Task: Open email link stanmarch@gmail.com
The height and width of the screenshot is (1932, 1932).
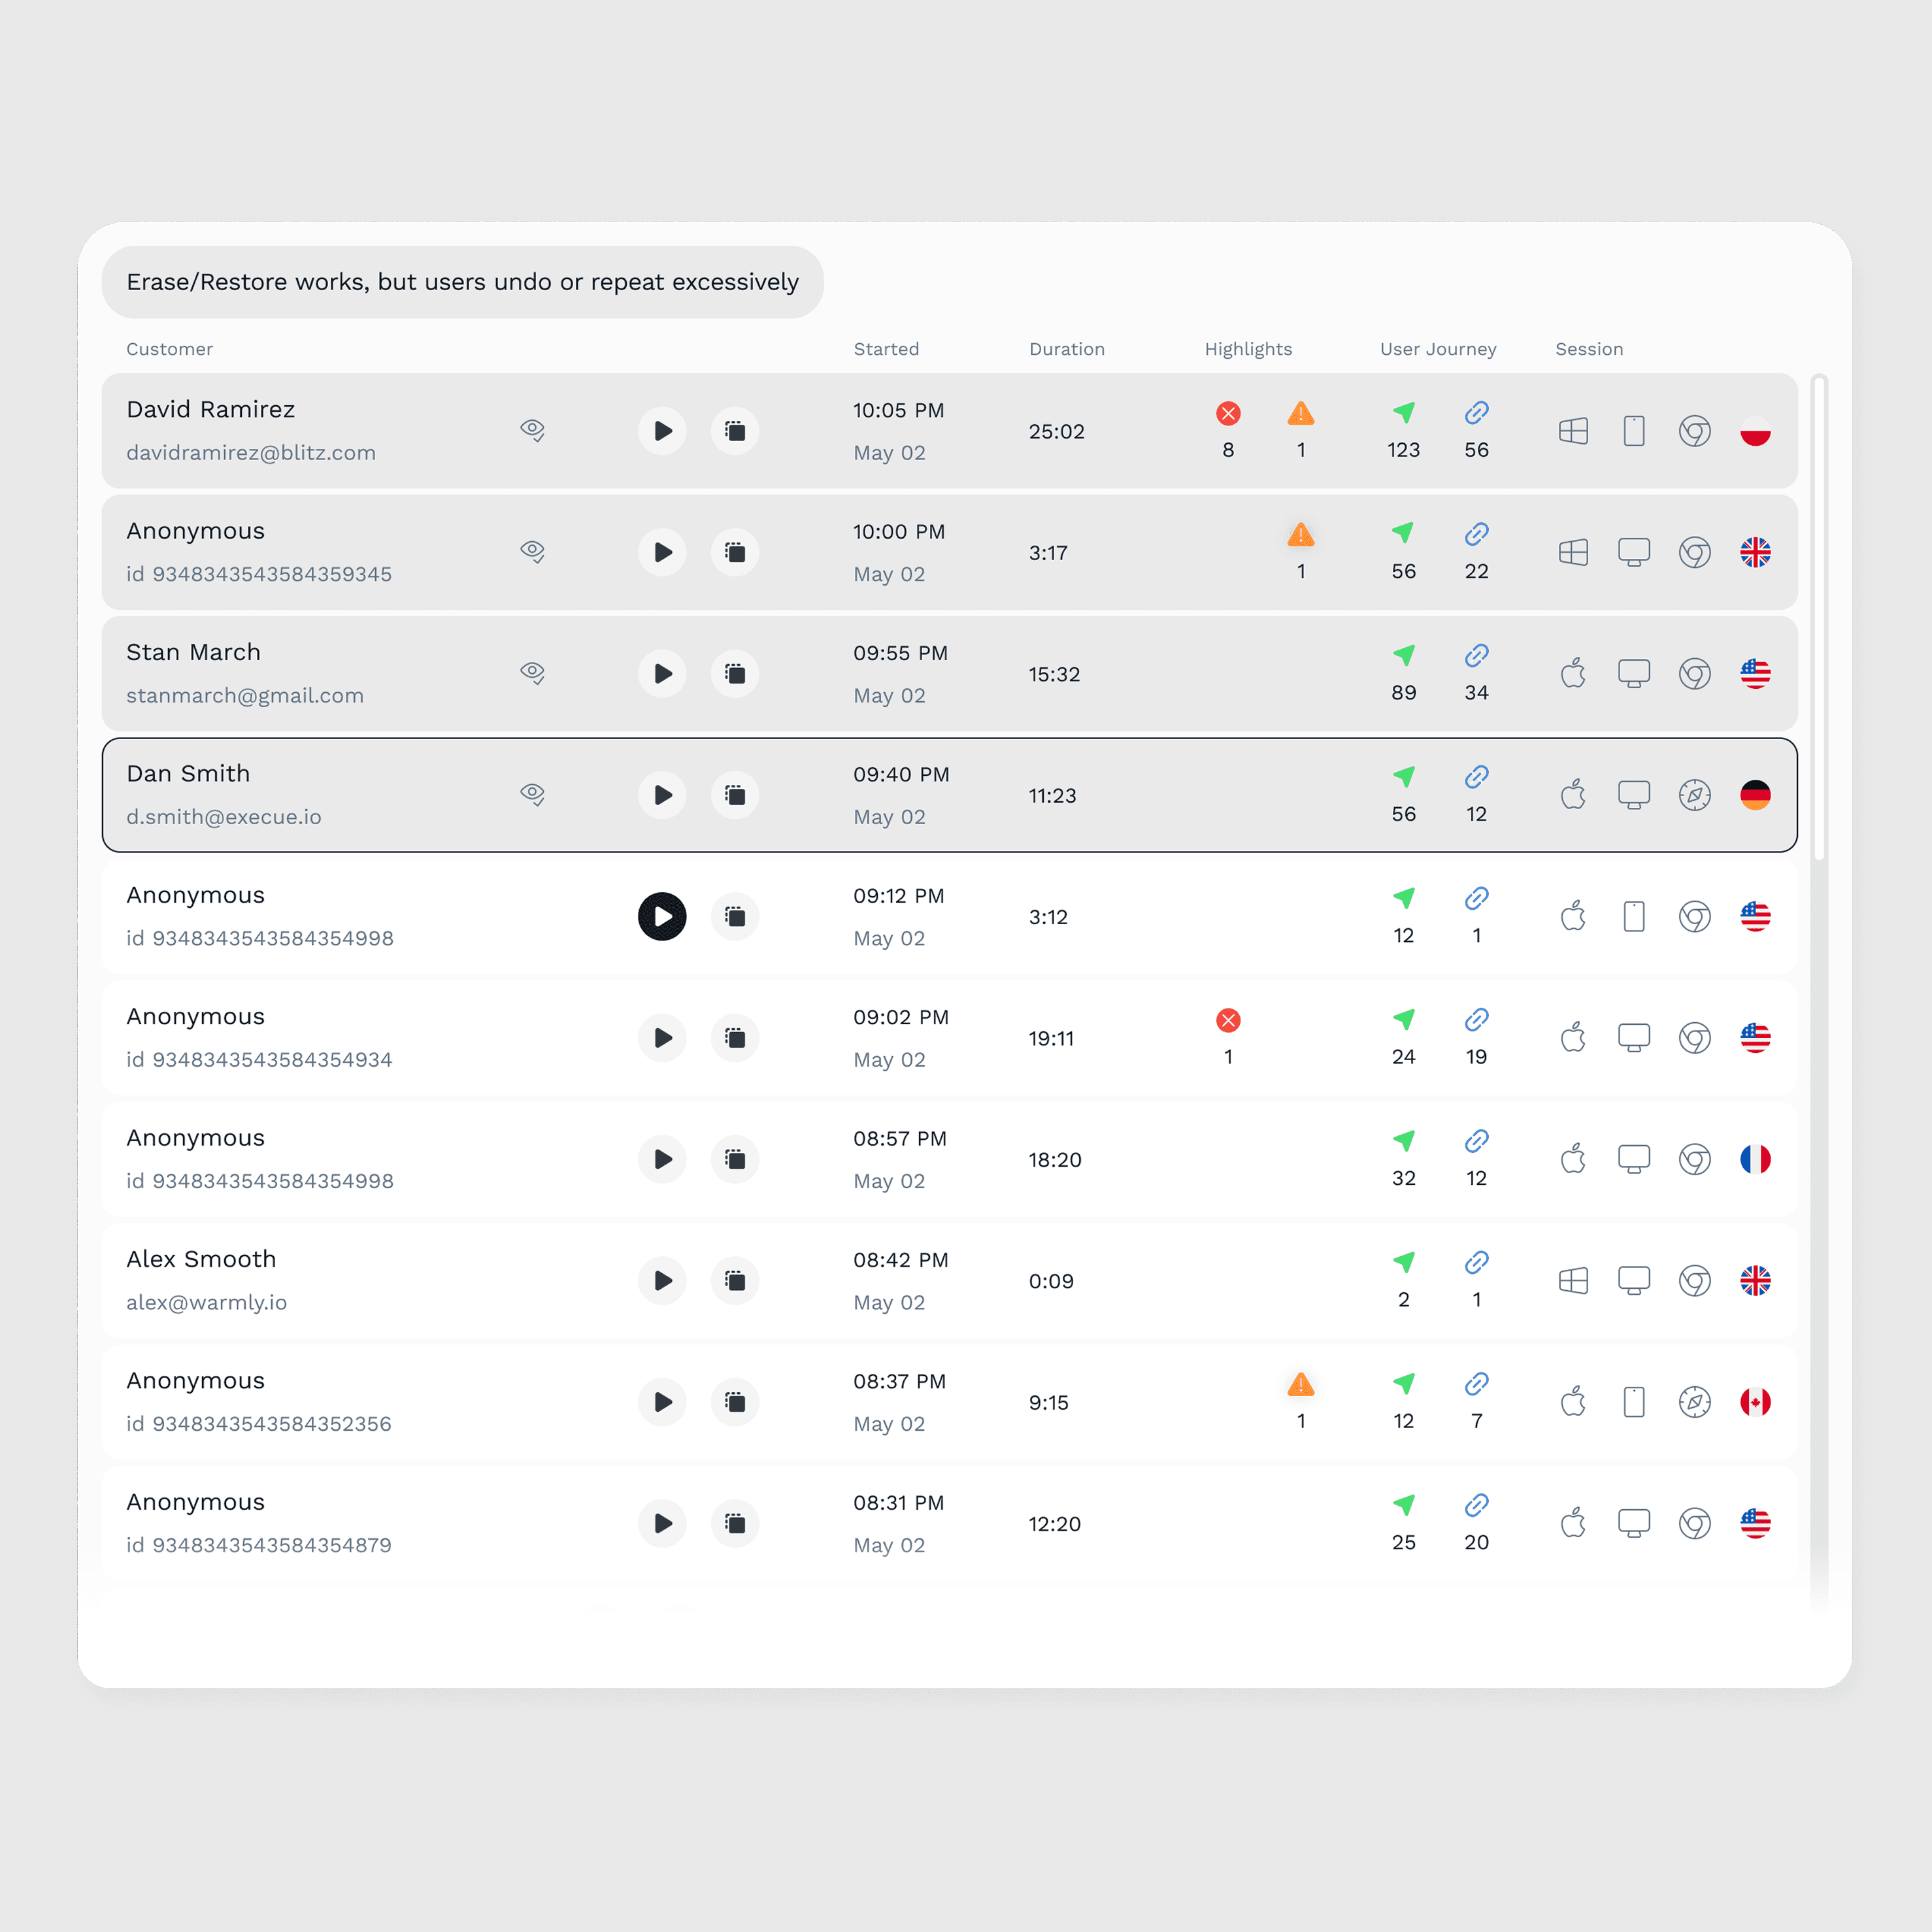Action: [x=245, y=696]
